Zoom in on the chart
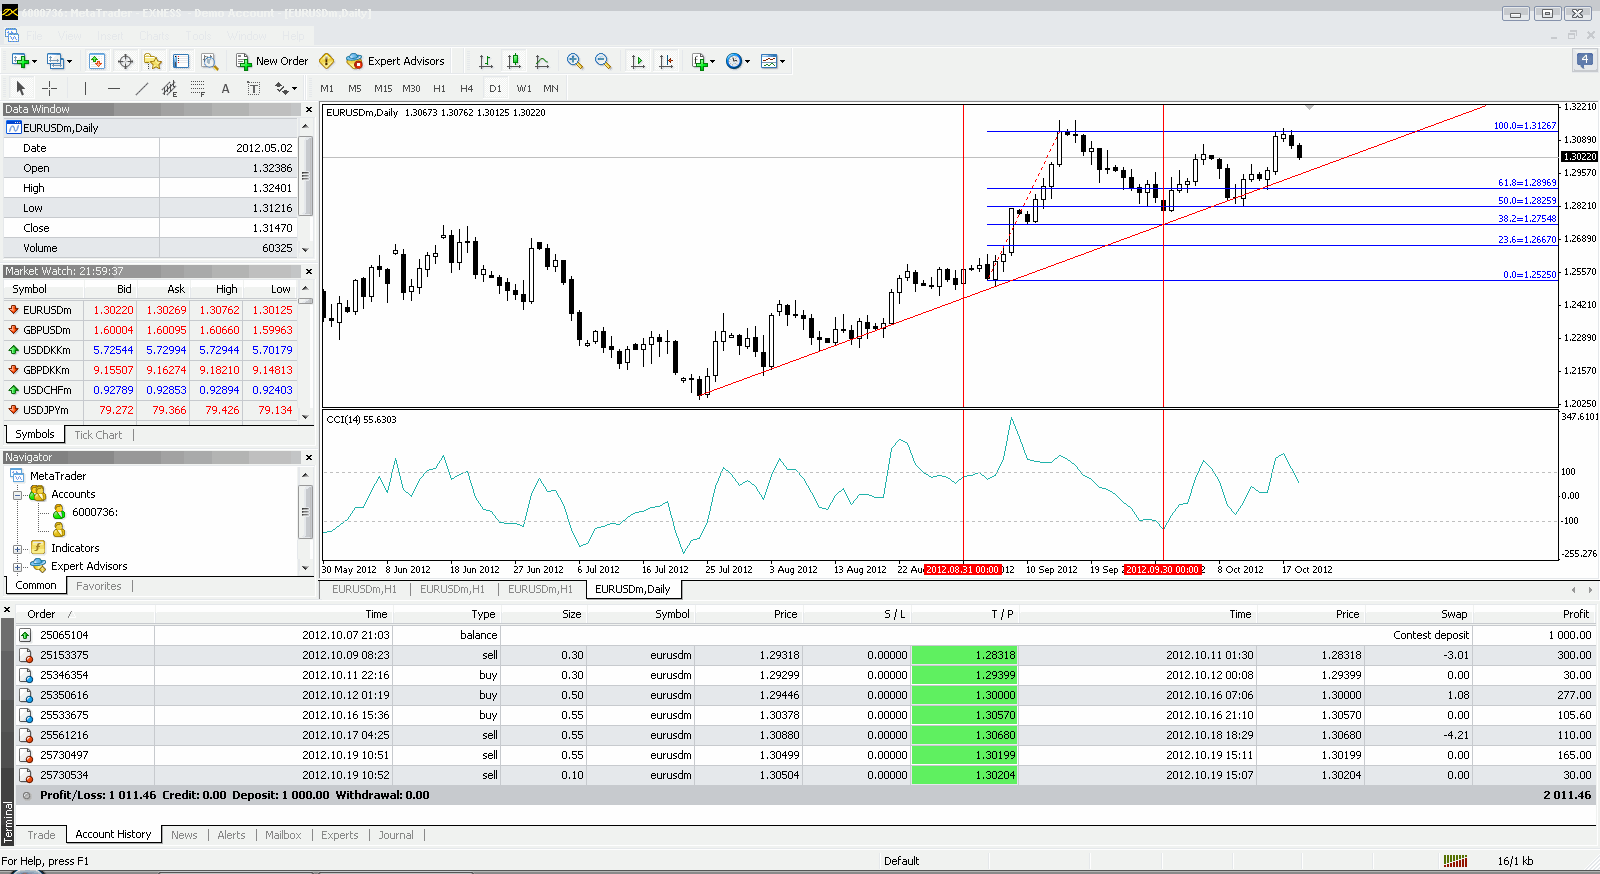The width and height of the screenshot is (1600, 874). [x=575, y=61]
